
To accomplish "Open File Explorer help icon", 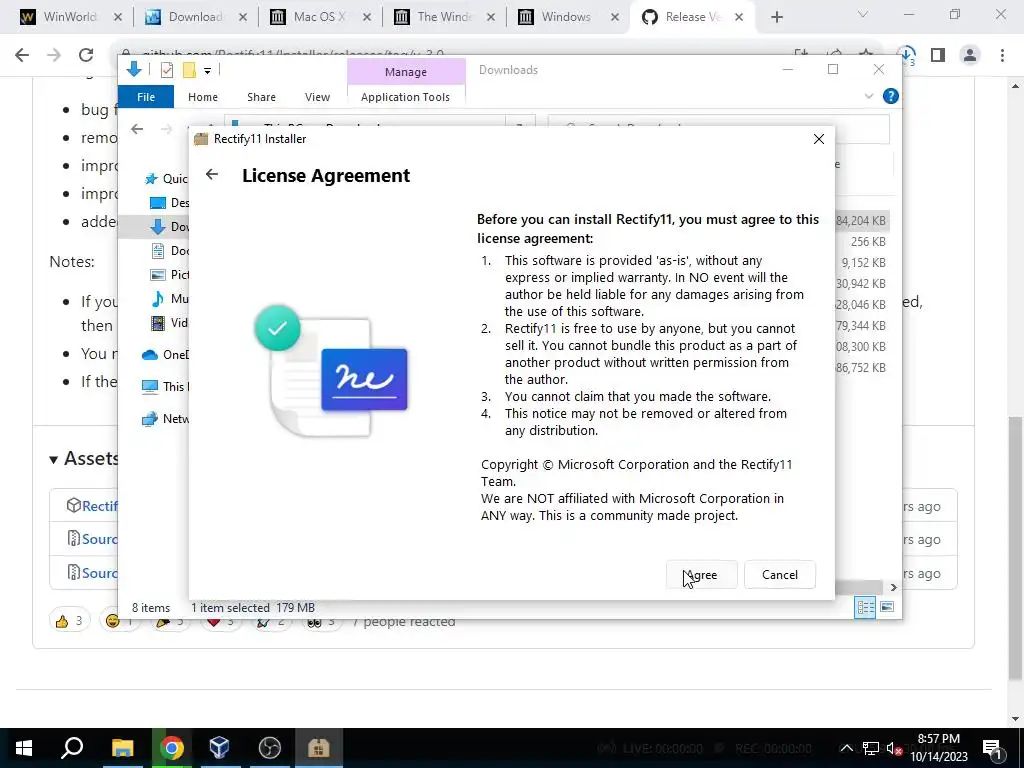I will [890, 96].
